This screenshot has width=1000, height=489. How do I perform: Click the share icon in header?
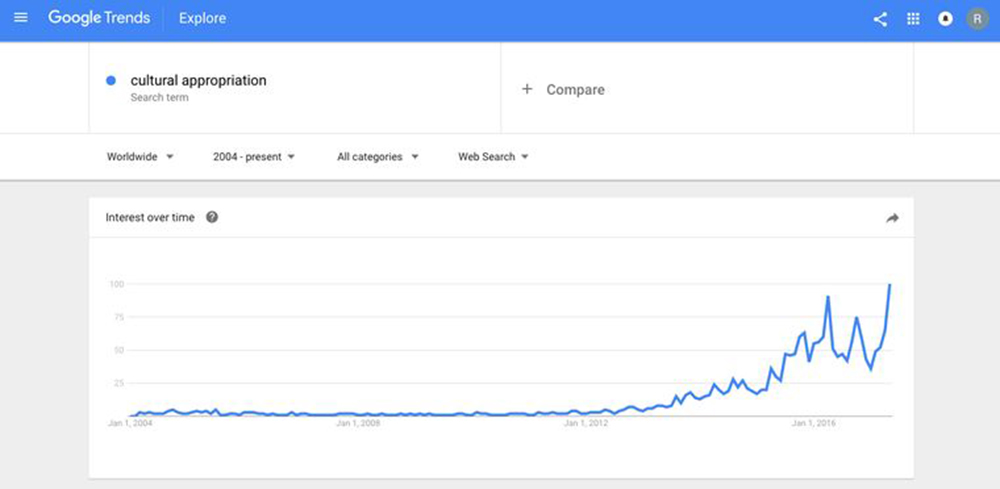880,19
